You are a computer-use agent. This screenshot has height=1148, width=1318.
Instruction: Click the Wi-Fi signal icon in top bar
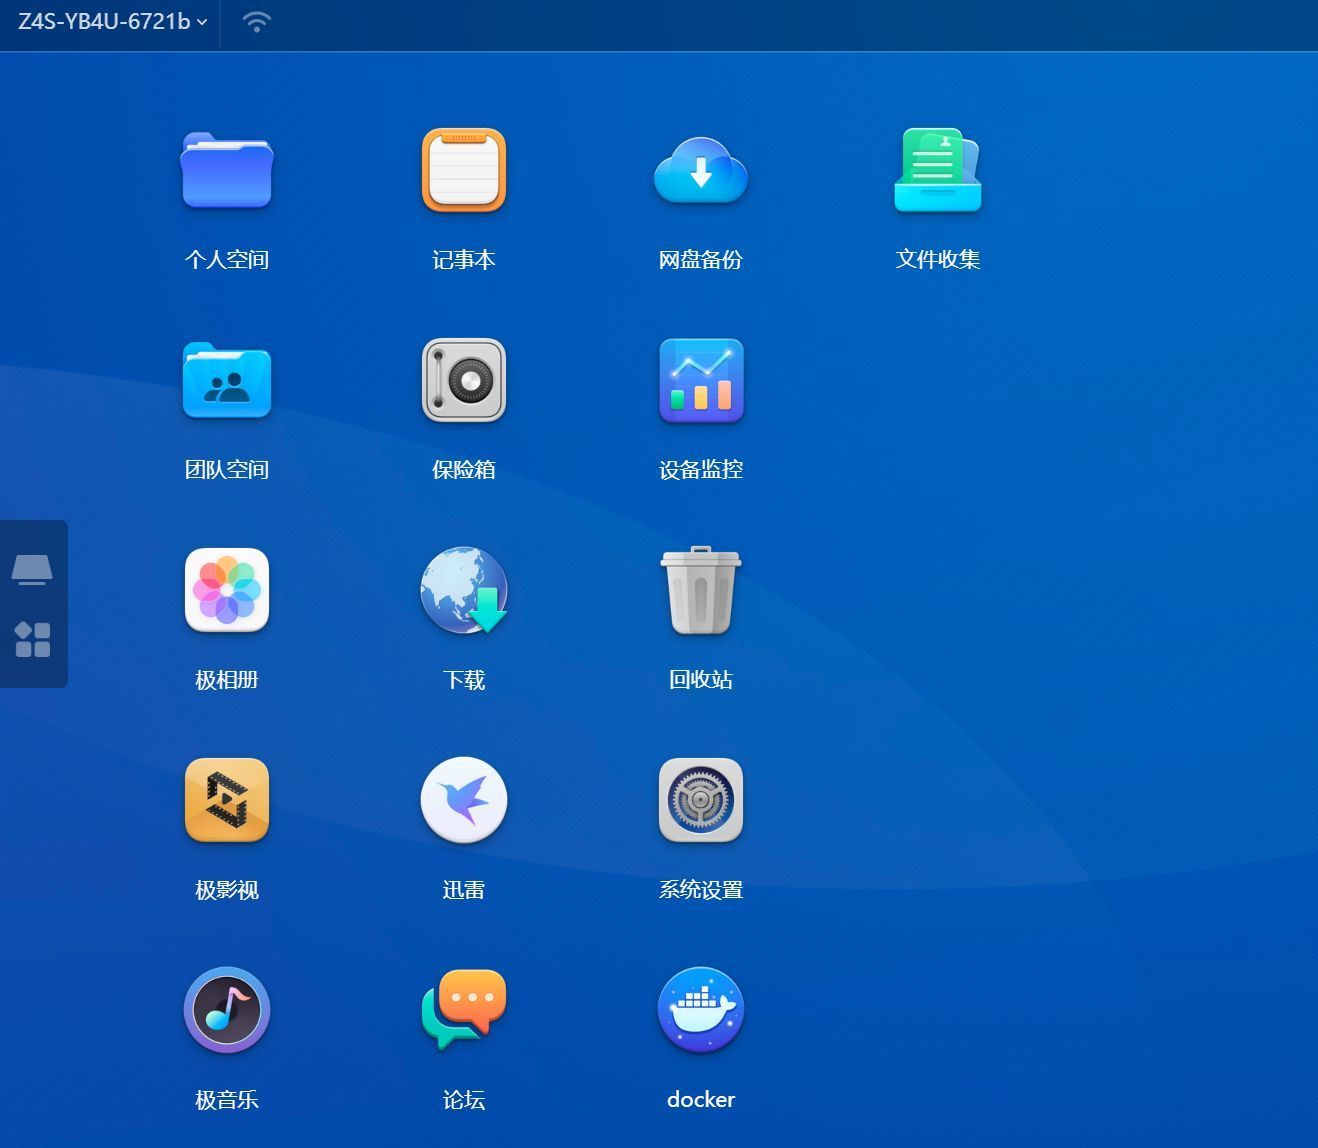click(257, 22)
